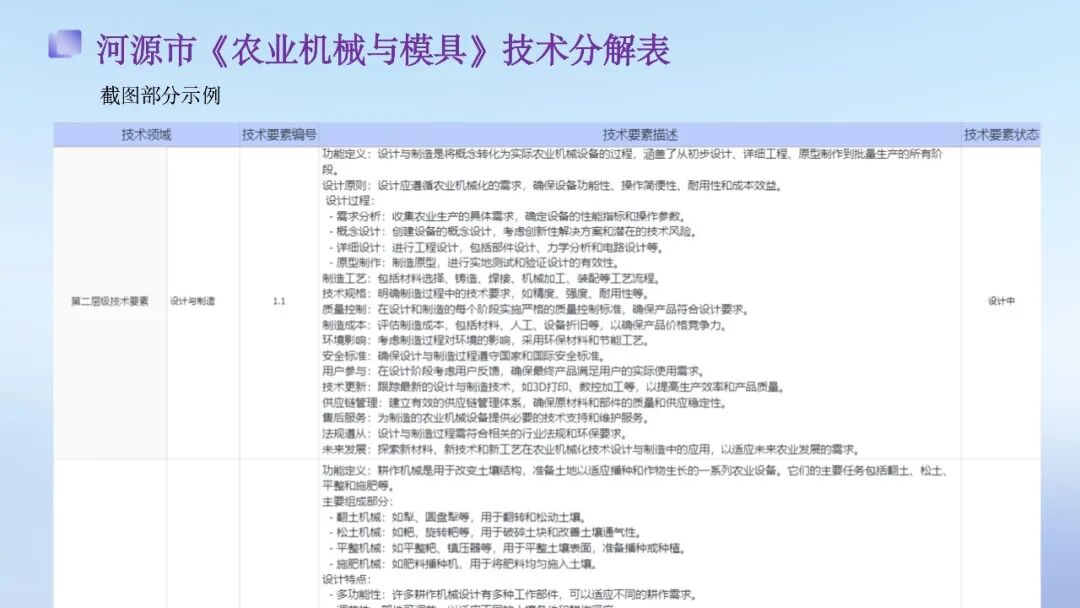The height and width of the screenshot is (608, 1080).
Task: Click the 施肥机械 bullet line
Action: pos(464,564)
